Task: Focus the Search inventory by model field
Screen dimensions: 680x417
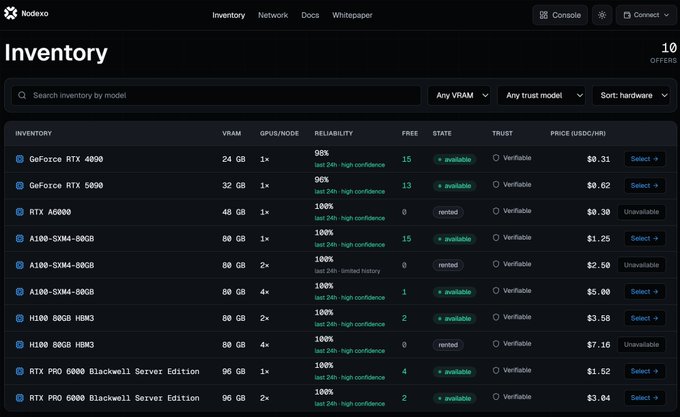Action: point(216,95)
